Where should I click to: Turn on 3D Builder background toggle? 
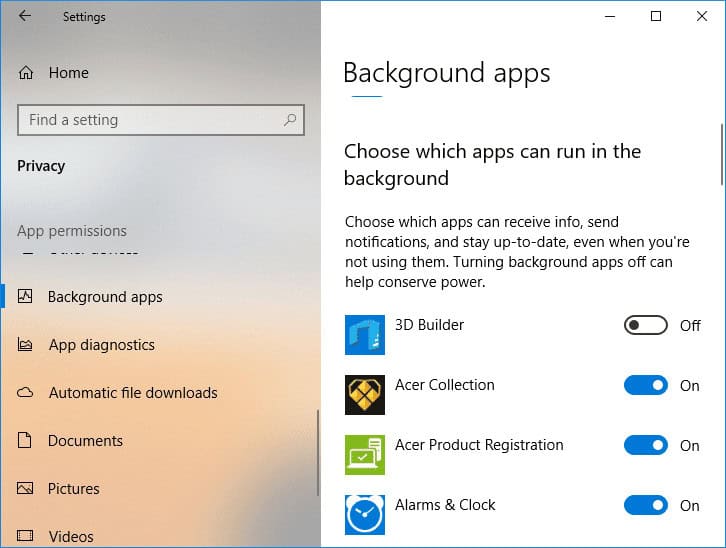point(645,325)
